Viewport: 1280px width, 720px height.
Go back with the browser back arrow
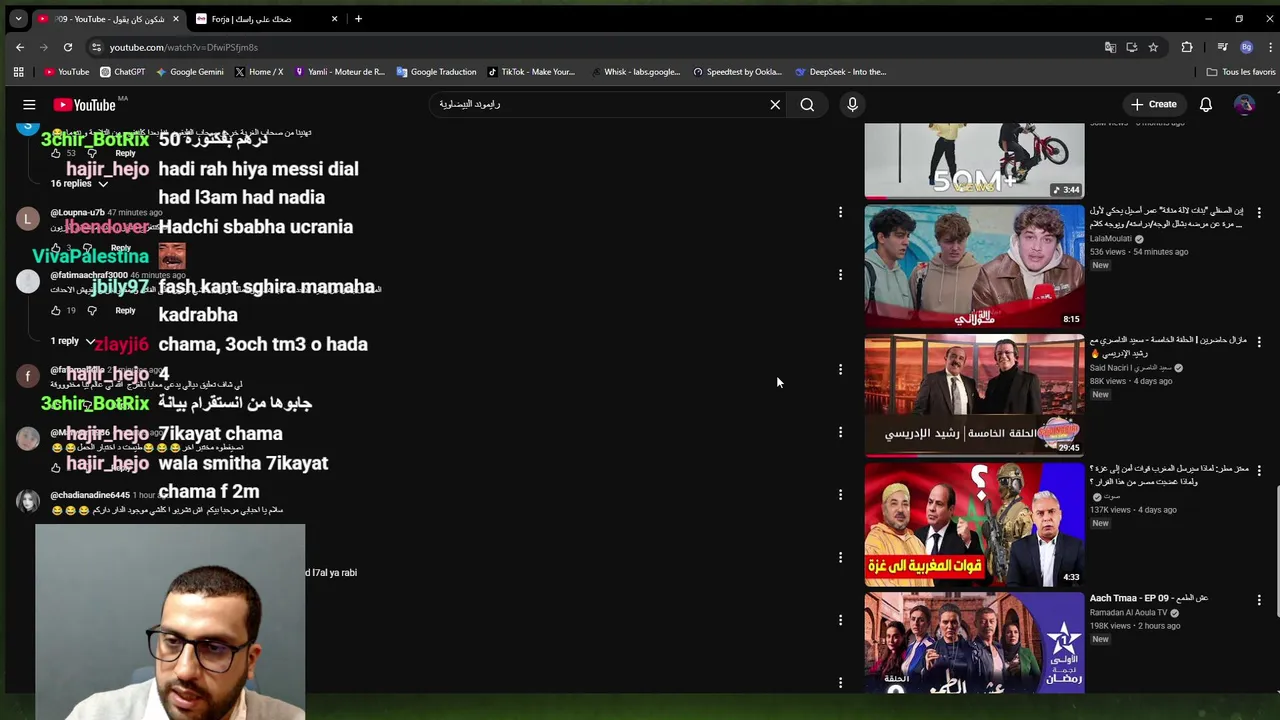pos(20,47)
